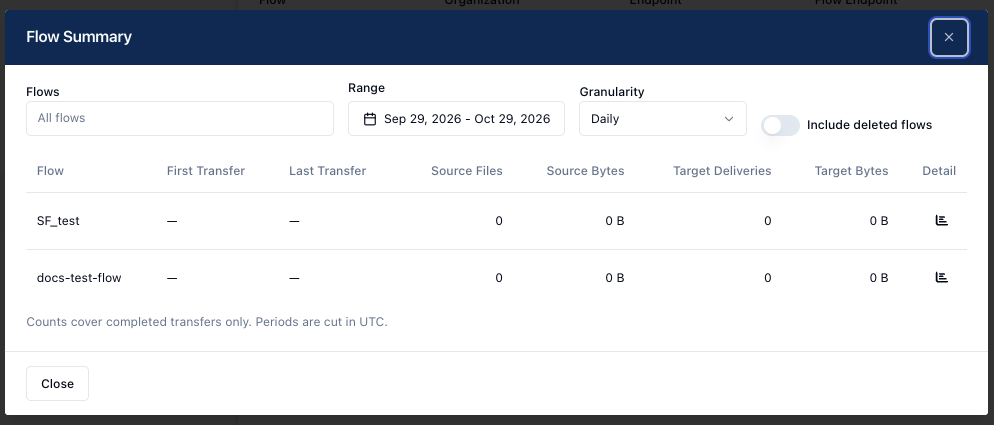Close the Flow Summary dialog with X
The height and width of the screenshot is (425, 994).
949,37
